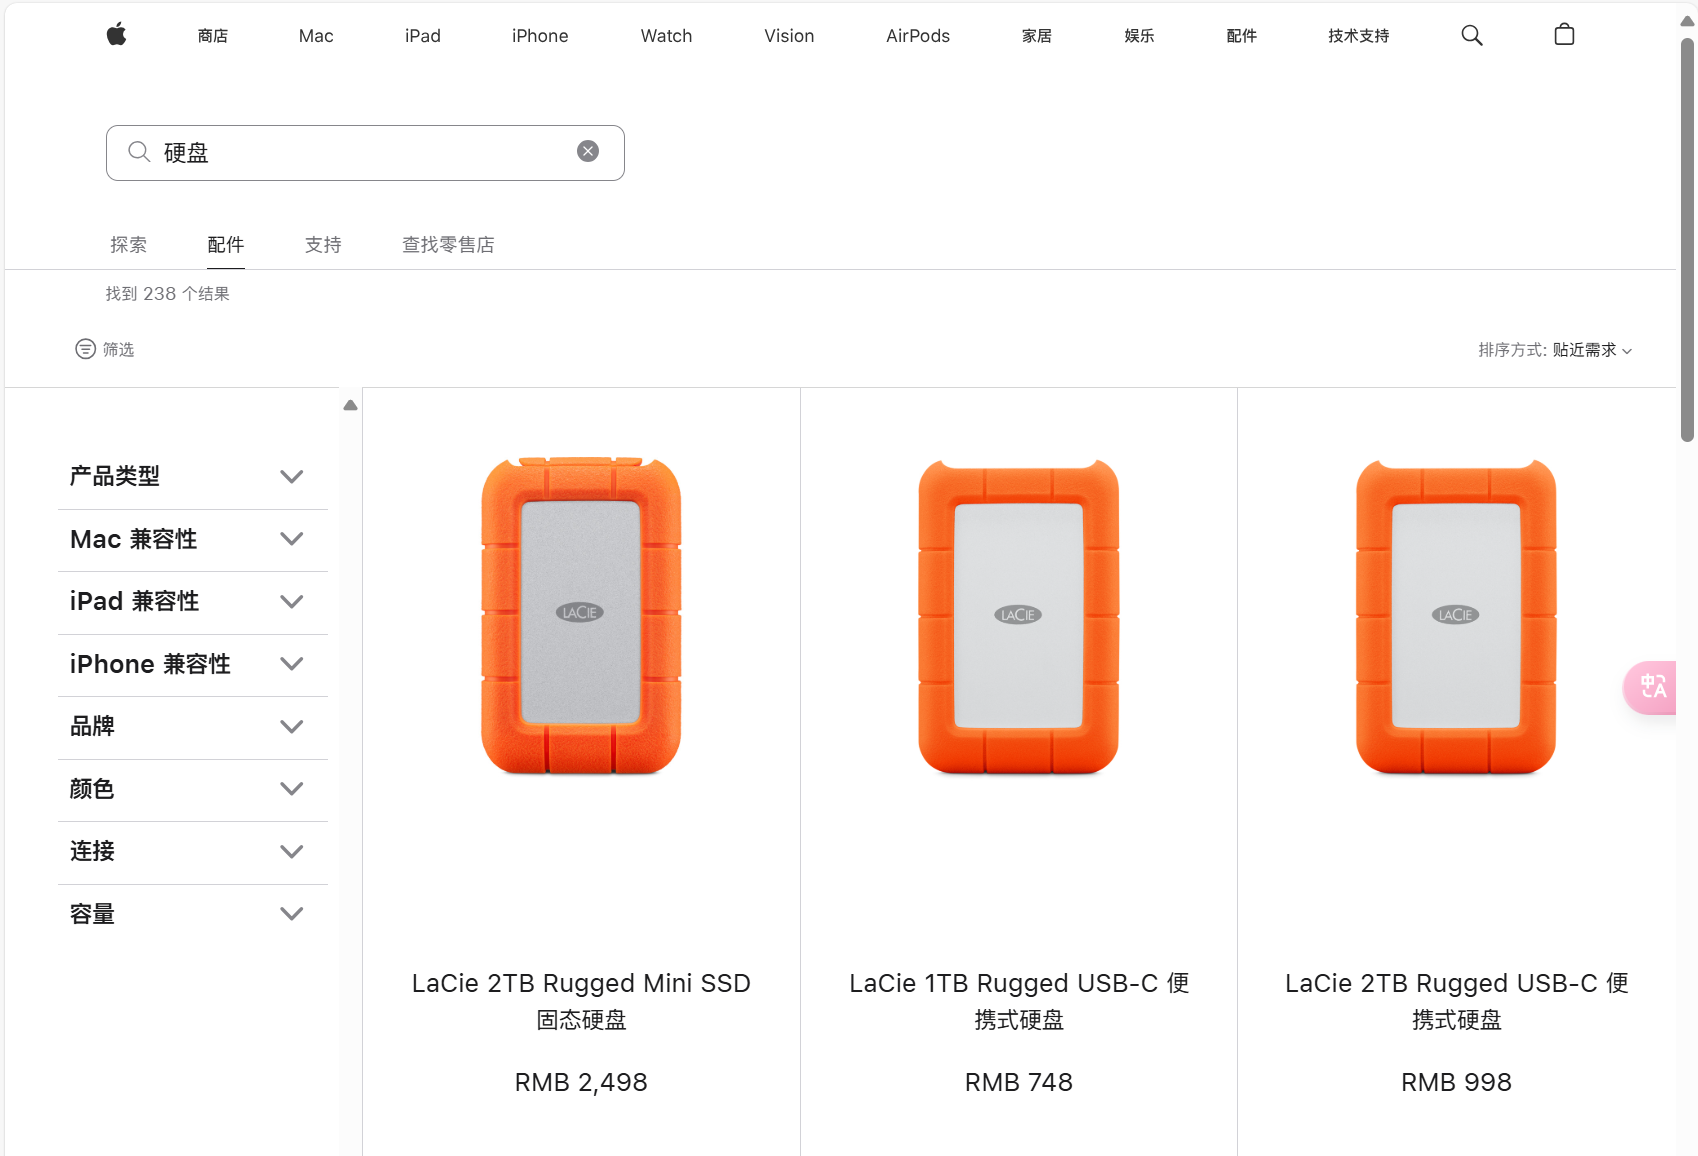The height and width of the screenshot is (1156, 1698).
Task: Select the 配件 results tab
Action: point(226,245)
